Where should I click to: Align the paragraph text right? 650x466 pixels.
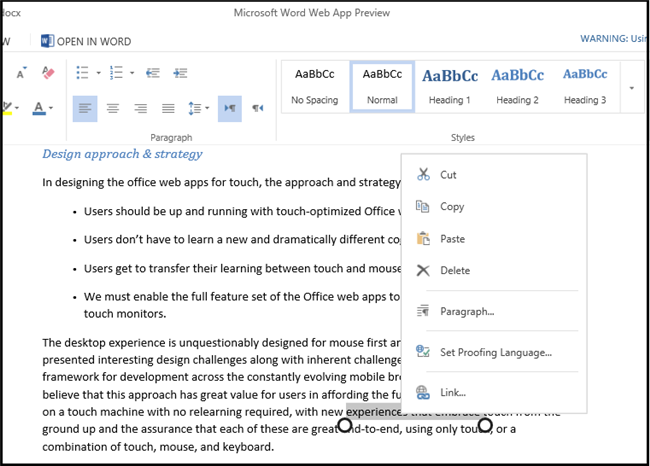[141, 109]
